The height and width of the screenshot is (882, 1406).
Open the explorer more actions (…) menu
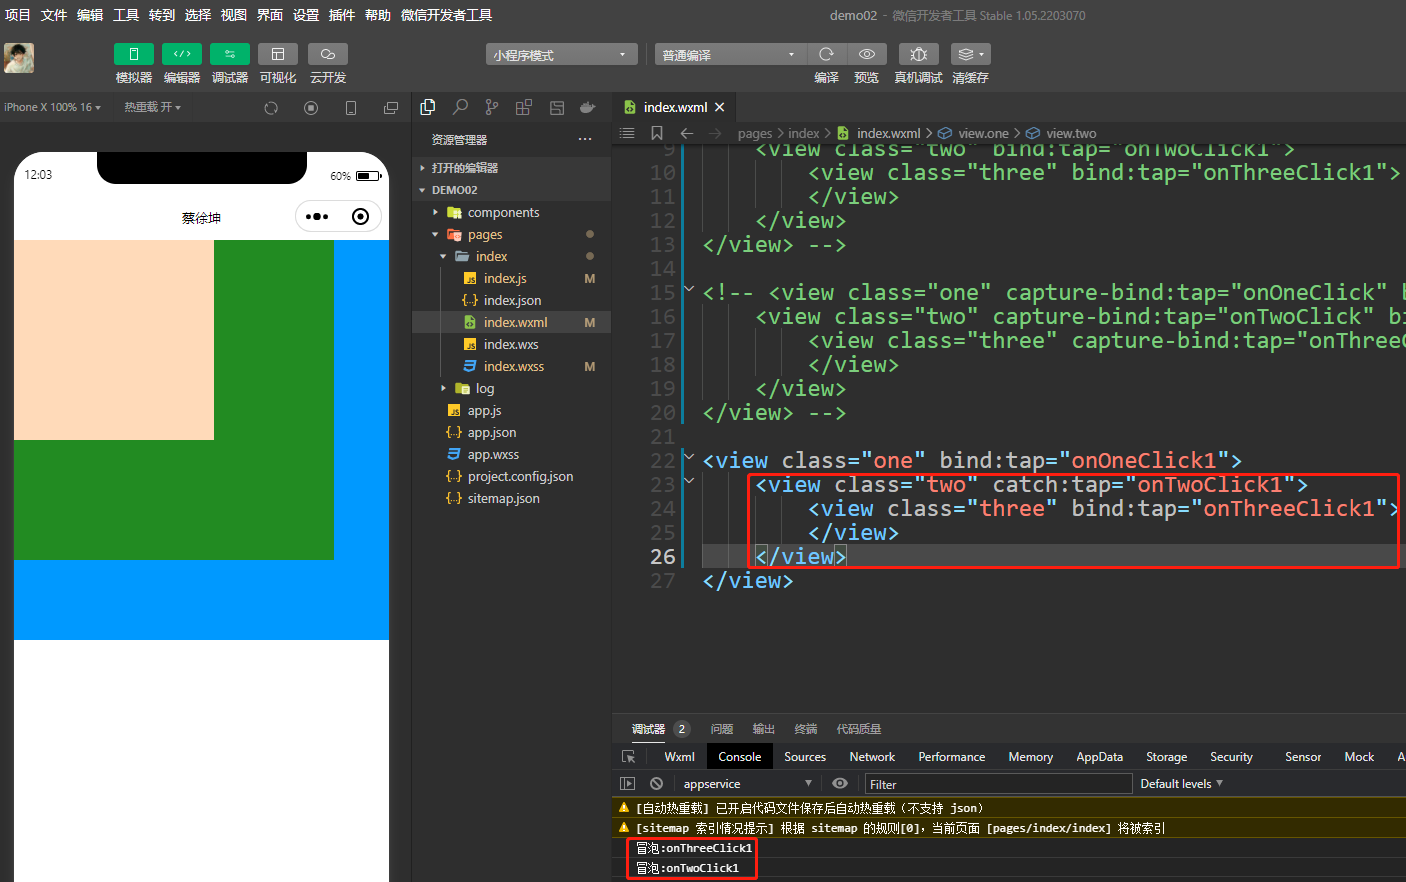coord(585,140)
